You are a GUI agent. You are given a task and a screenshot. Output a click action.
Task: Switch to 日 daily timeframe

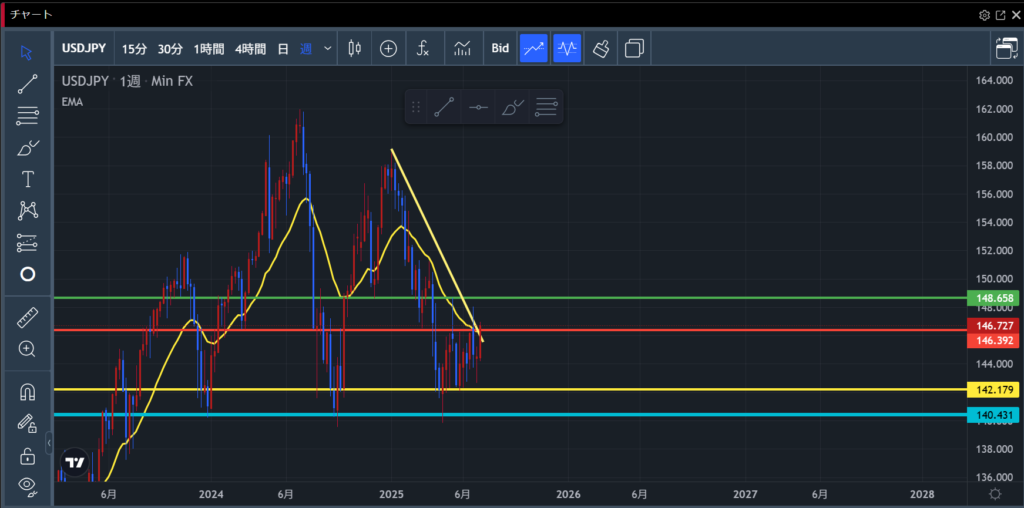pyautogui.click(x=283, y=49)
